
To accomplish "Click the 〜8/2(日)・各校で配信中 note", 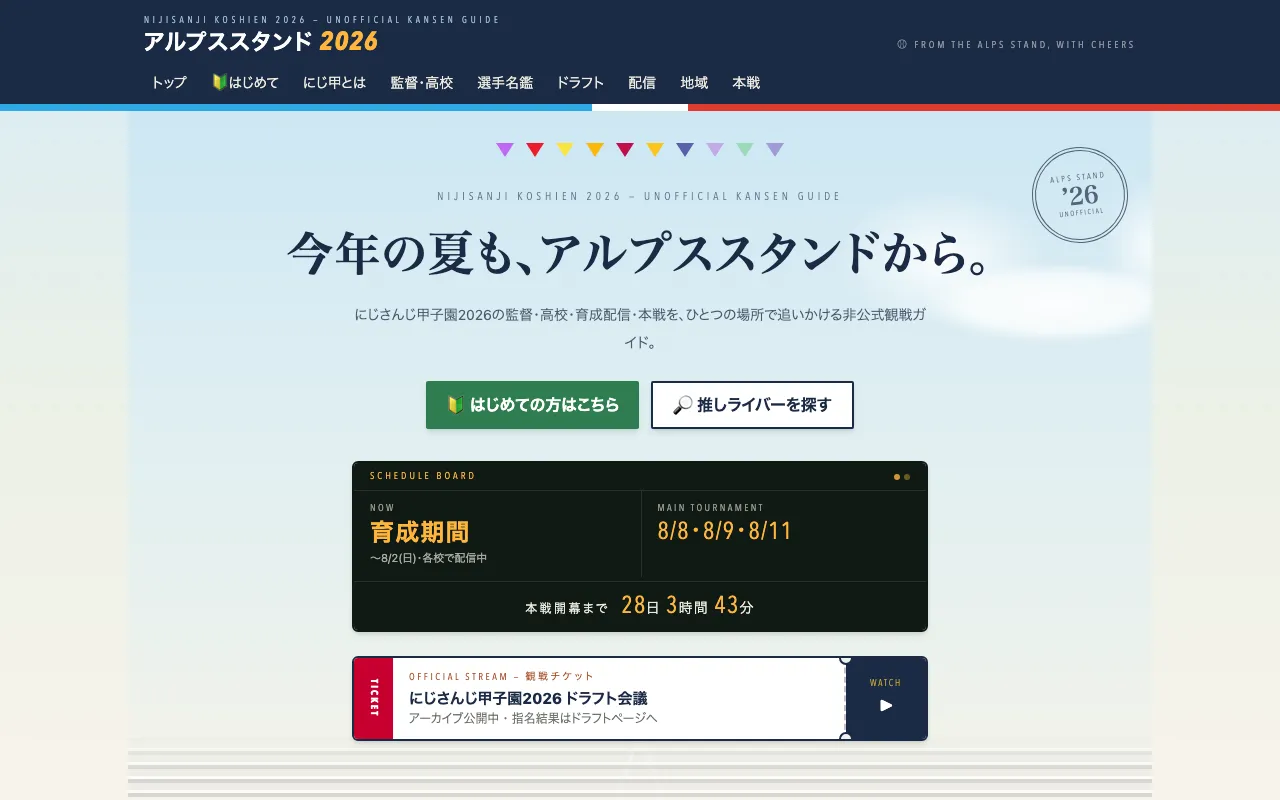I will pos(428,558).
